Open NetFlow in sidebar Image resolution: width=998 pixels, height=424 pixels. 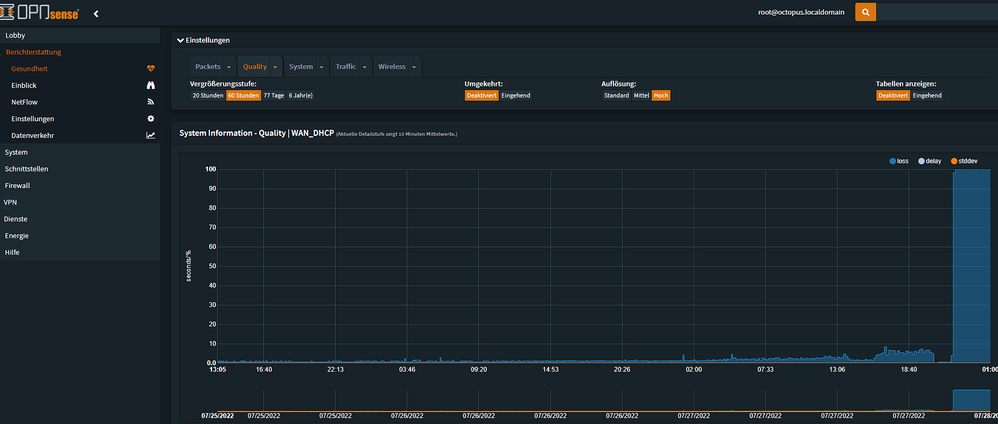coord(80,102)
